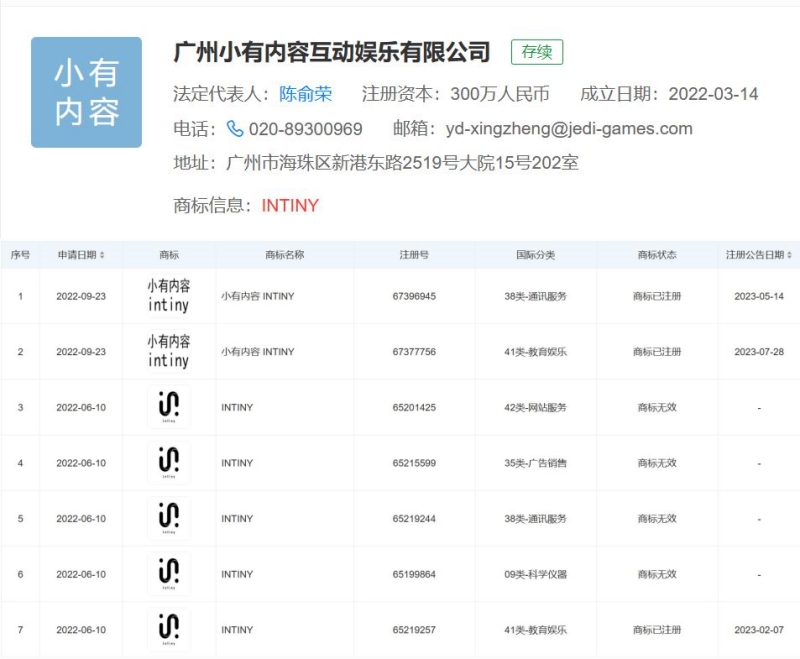Open INTINY logo icon in row 65215599
This screenshot has height=659, width=800.
pos(169,463)
